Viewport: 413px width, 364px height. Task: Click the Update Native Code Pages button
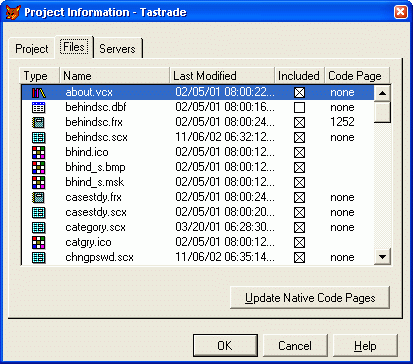coord(310,298)
